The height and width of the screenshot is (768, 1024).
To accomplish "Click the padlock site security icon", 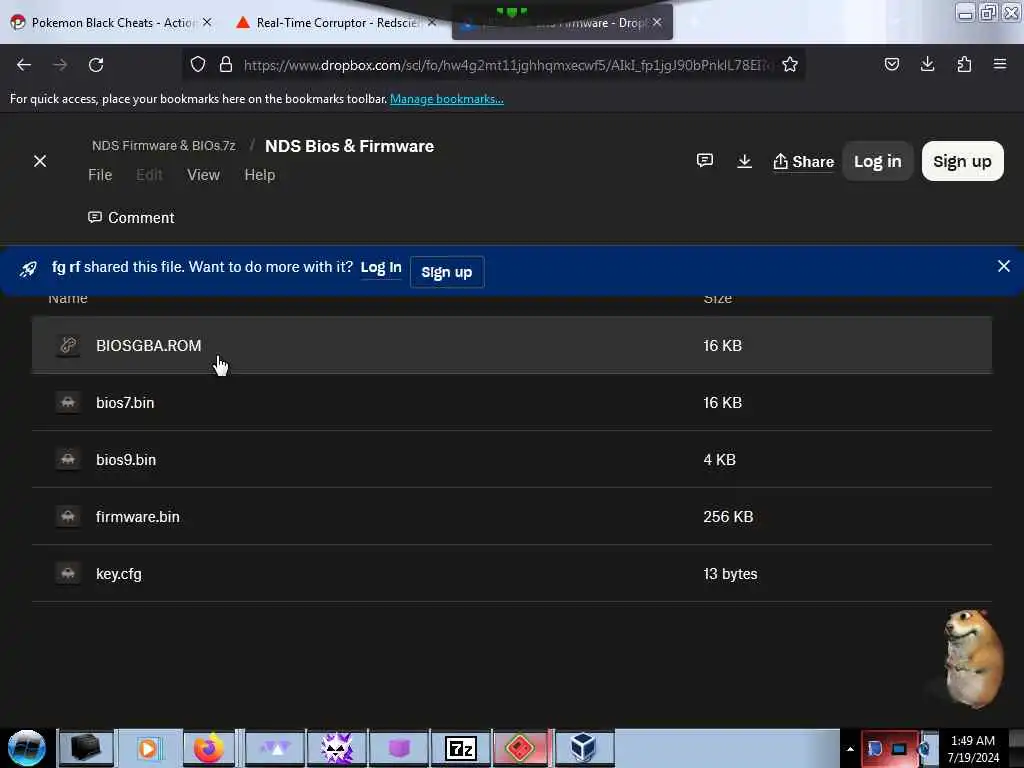I will point(226,64).
